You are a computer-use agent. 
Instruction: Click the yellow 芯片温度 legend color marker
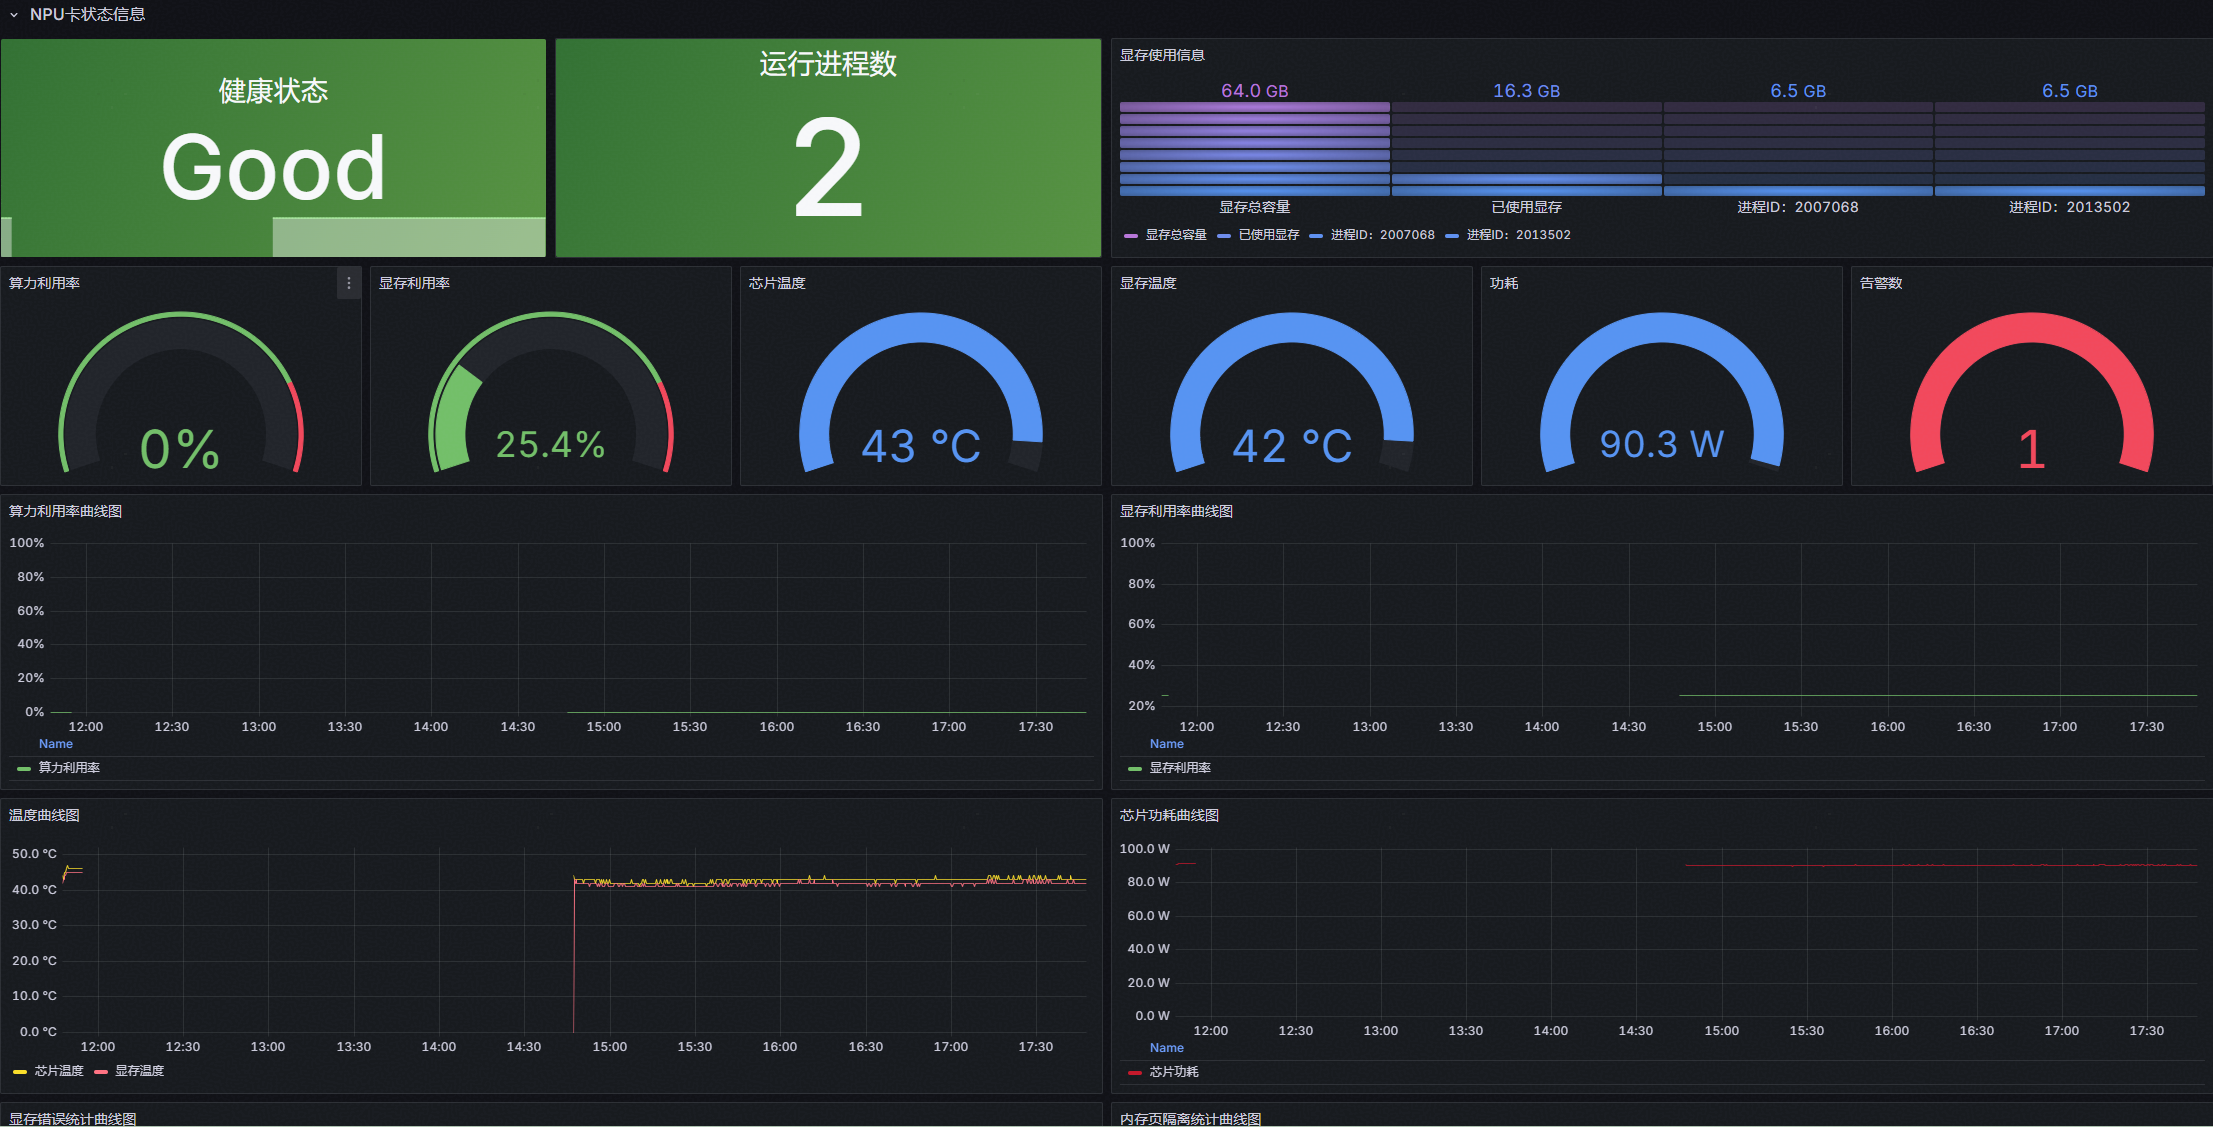20,1072
